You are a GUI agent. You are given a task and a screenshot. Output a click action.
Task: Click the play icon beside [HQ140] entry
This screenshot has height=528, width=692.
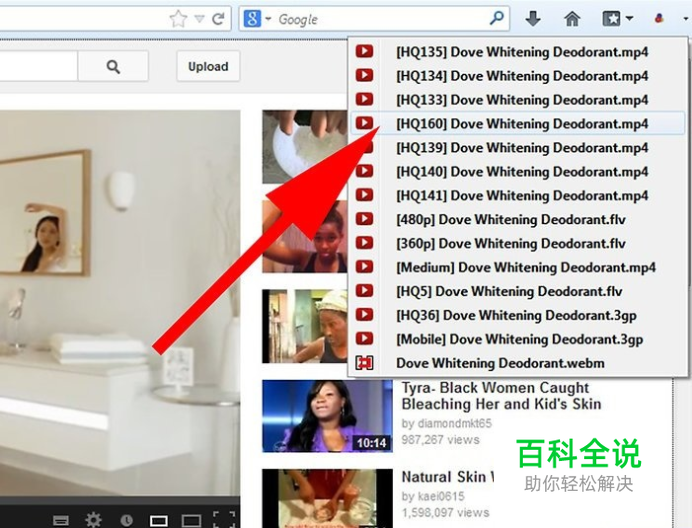(365, 171)
